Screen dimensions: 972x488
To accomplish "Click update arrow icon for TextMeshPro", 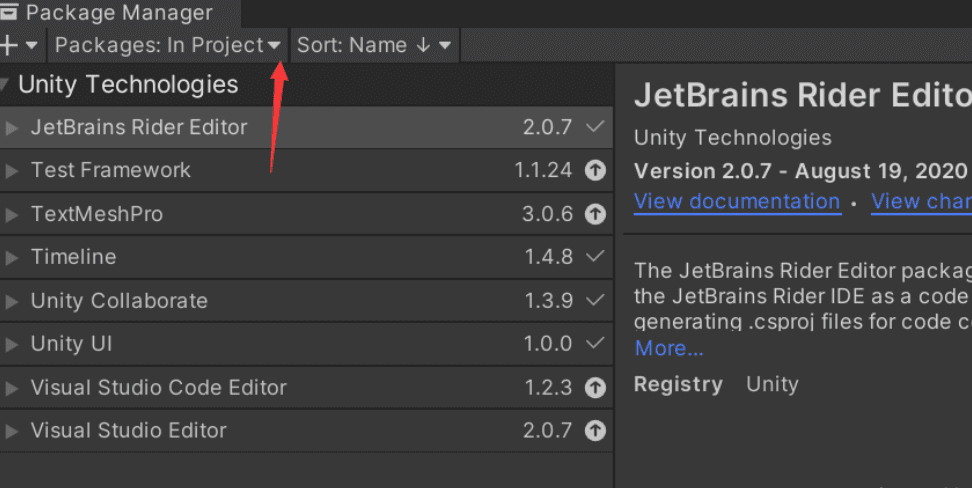I will 595,214.
